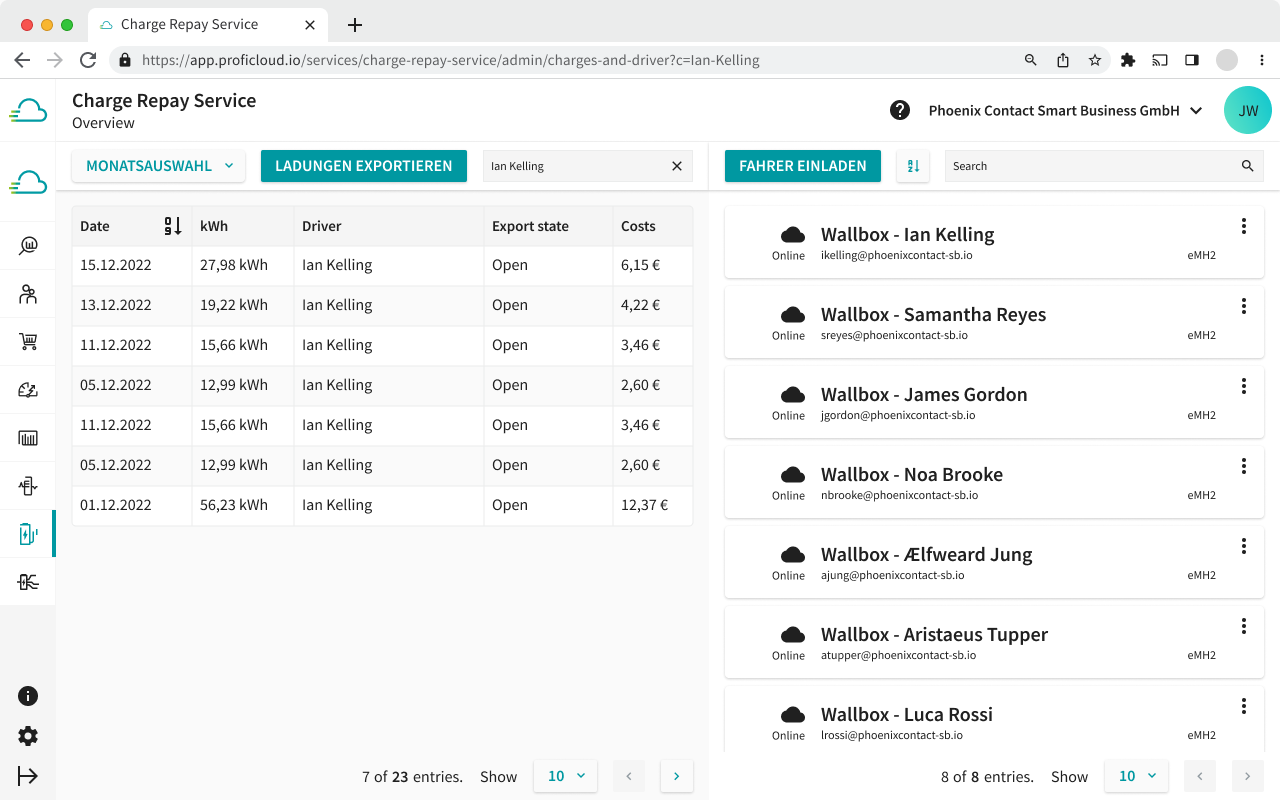Viewport: 1280px width, 800px height.
Task: Expand the Phoenix Contact Smart Business GmbH menu
Action: pyautogui.click(x=1065, y=110)
